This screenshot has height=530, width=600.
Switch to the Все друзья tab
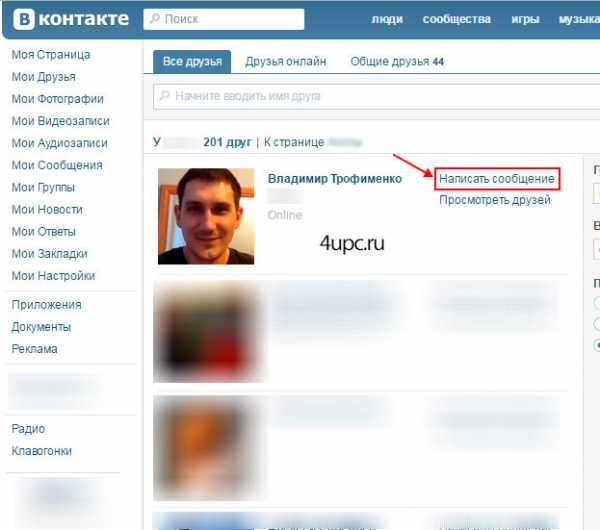click(x=192, y=62)
